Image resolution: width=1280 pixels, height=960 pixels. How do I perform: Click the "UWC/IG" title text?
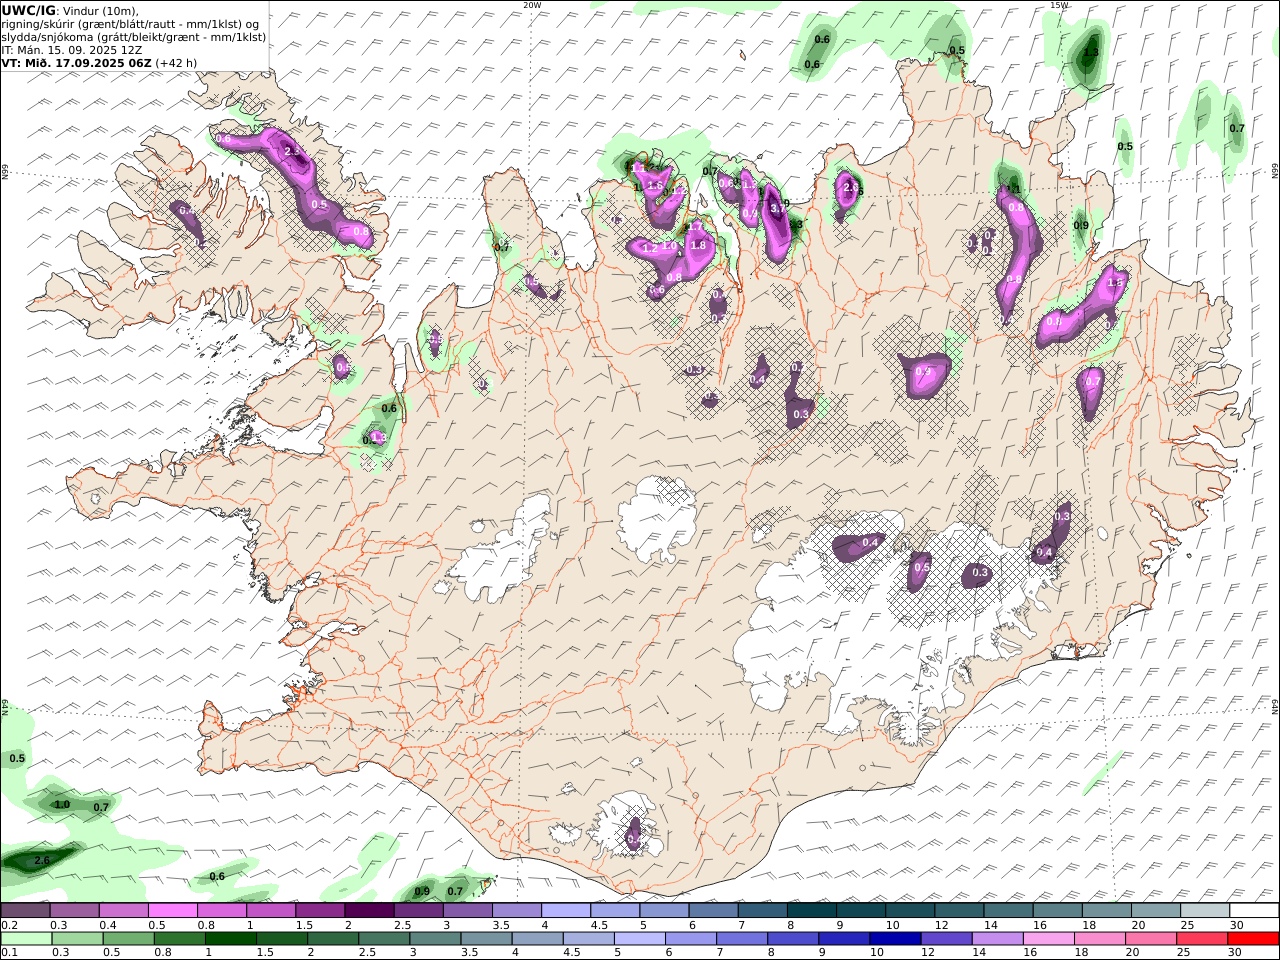point(28,10)
